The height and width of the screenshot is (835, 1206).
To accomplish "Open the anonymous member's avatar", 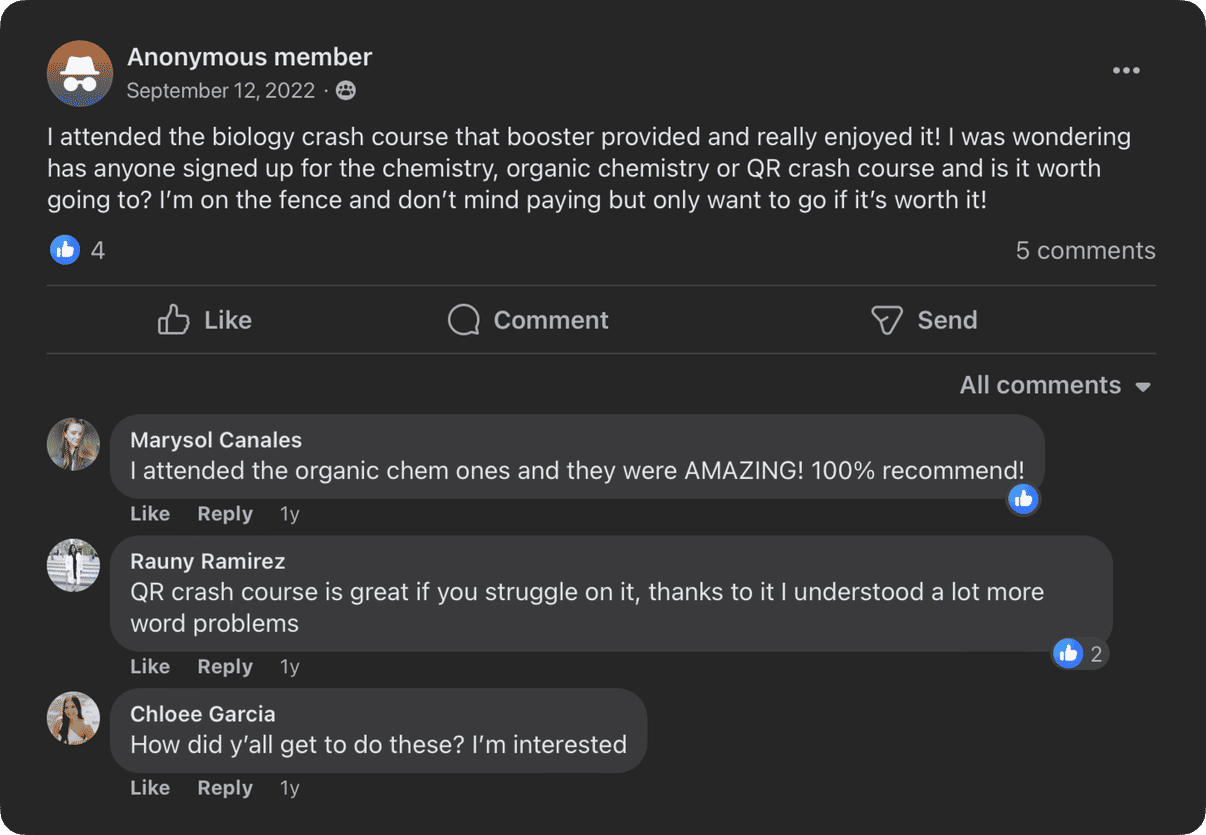I will tap(80, 73).
